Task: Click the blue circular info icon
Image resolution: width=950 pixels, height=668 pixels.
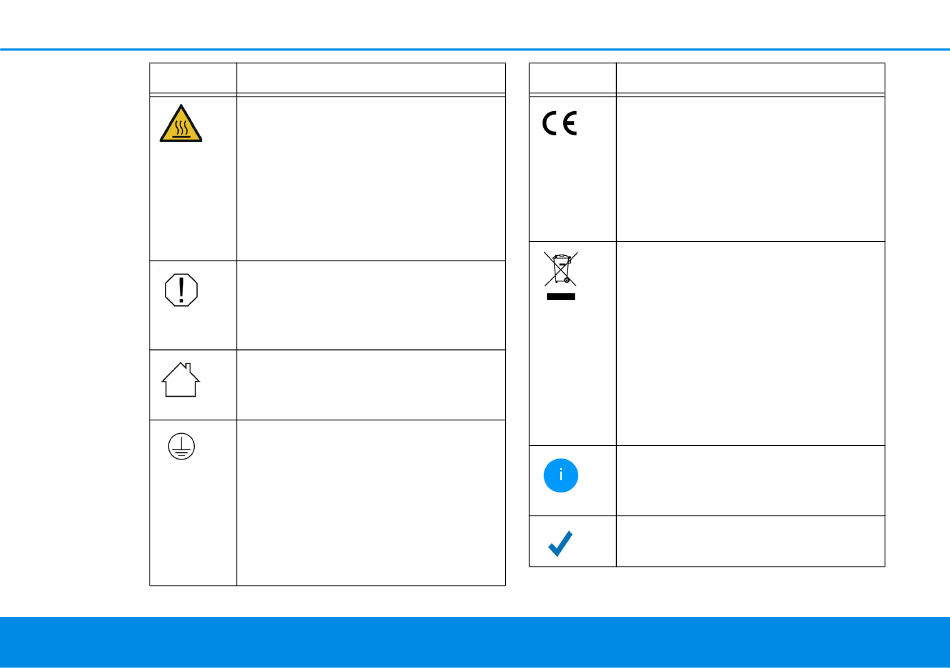Action: [560, 475]
